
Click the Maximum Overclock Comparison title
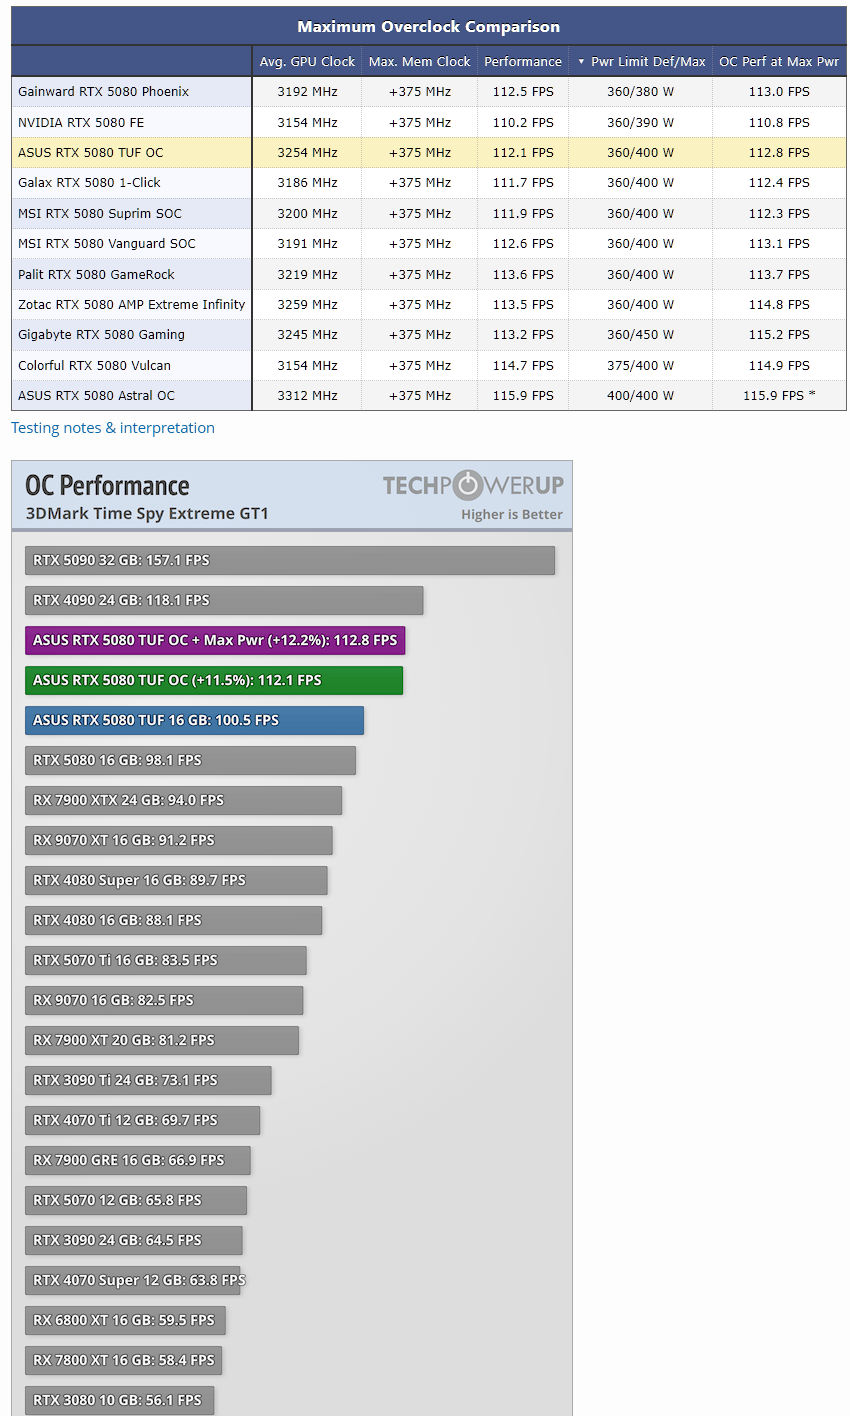[428, 27]
